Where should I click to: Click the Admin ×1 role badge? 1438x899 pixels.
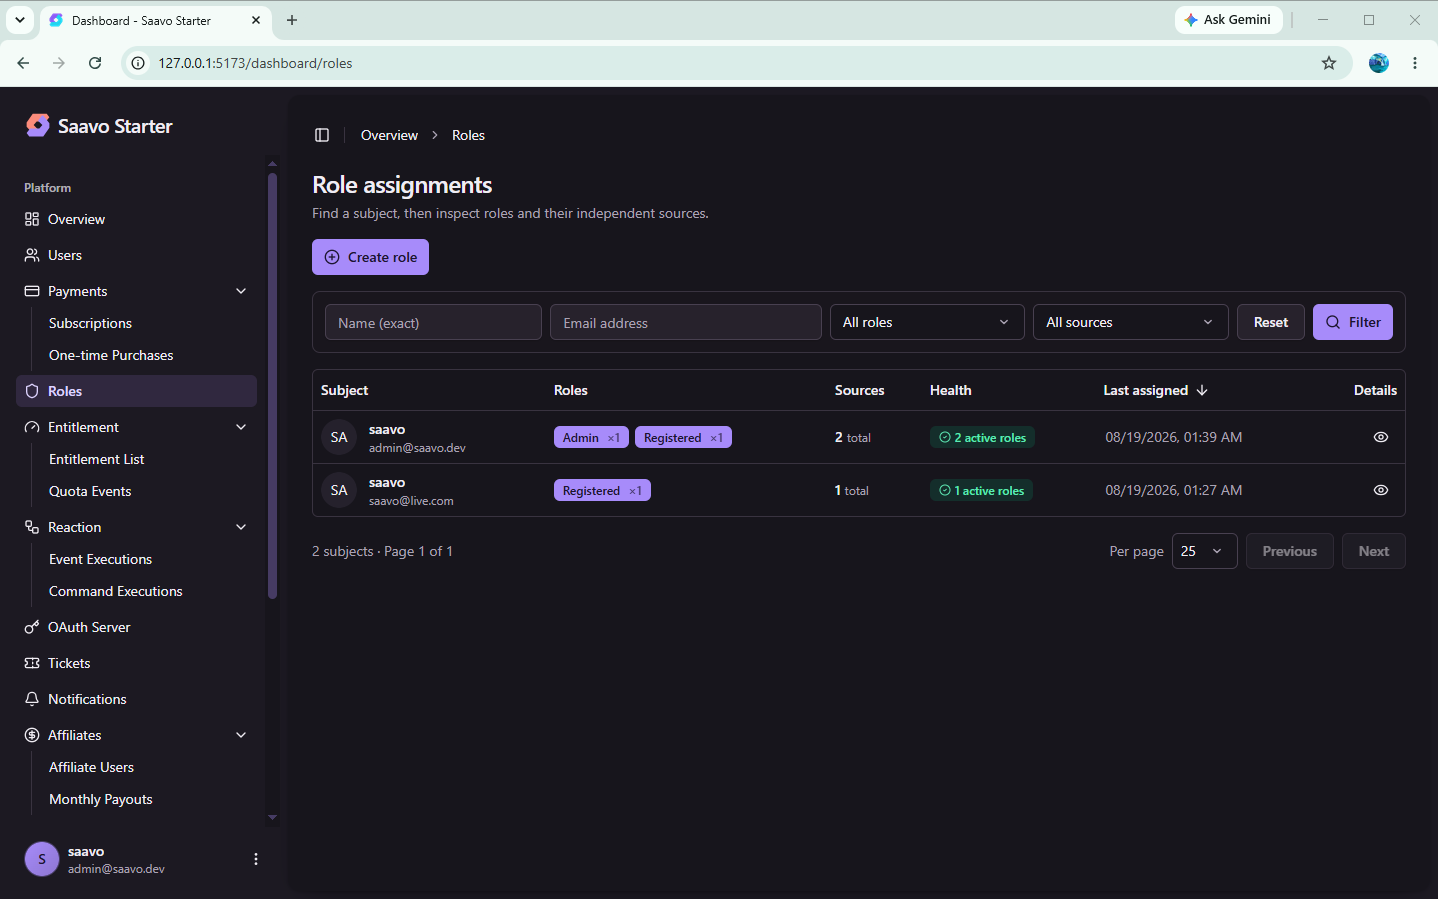coord(591,437)
